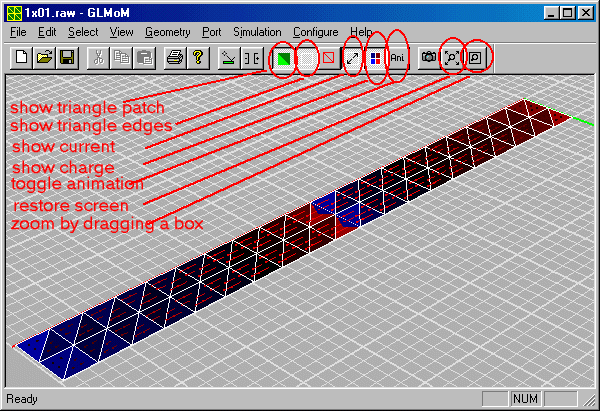Toggle the green show triangle patch button
Image resolution: width=600 pixels, height=411 pixels.
[x=284, y=58]
